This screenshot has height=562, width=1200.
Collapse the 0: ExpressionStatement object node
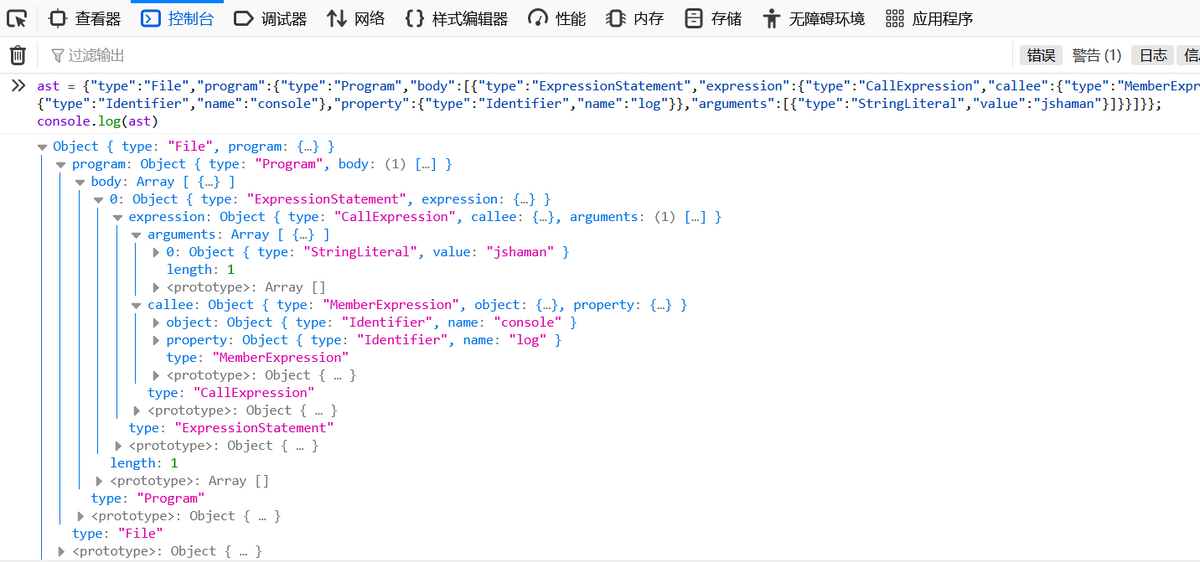[x=99, y=200]
